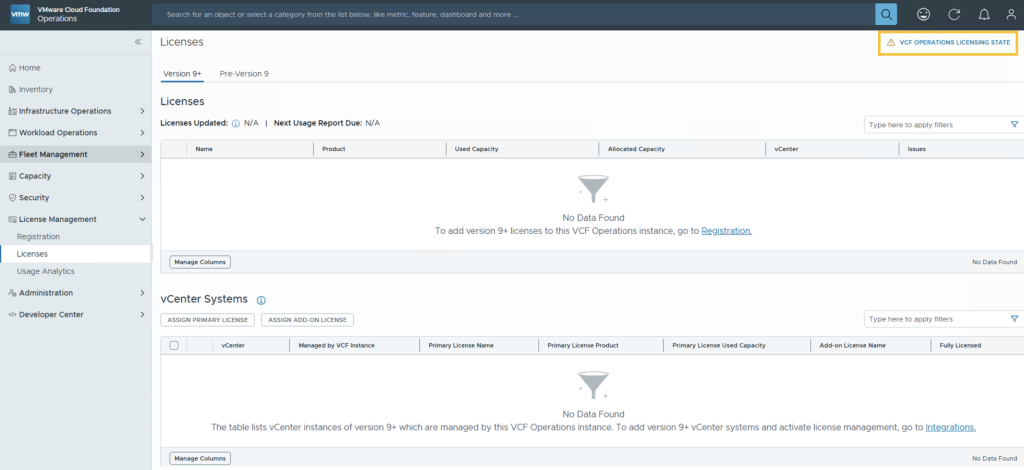1024x470 pixels.
Task: Click the License Management icon
Action: 12,219
